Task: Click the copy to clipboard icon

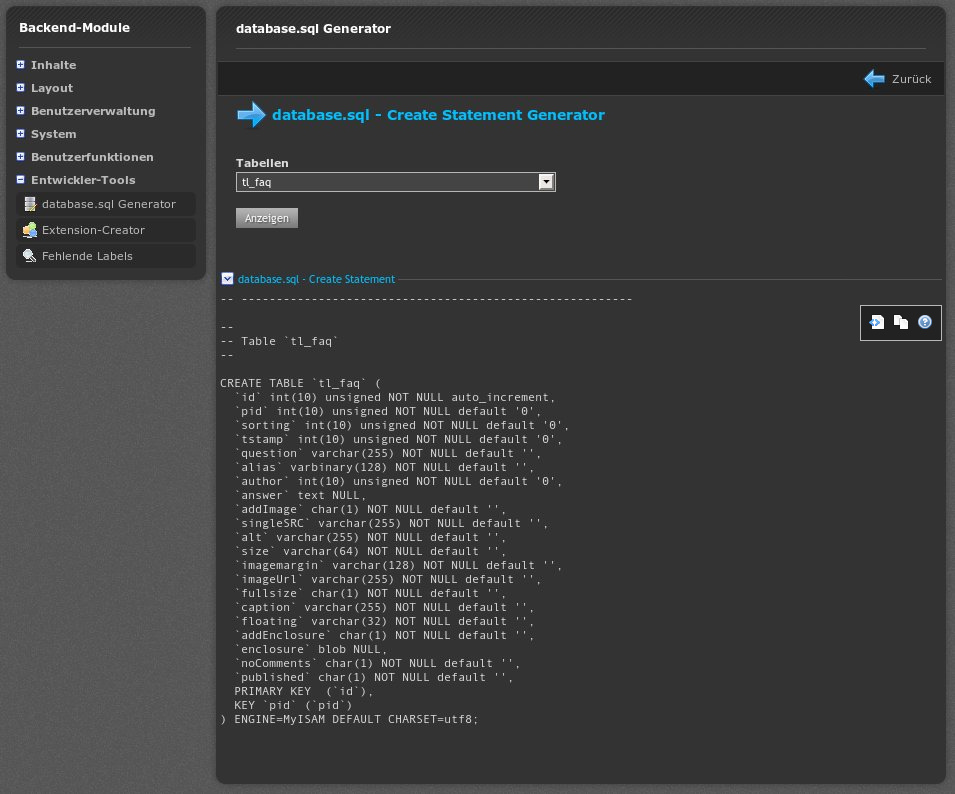Action: point(900,322)
